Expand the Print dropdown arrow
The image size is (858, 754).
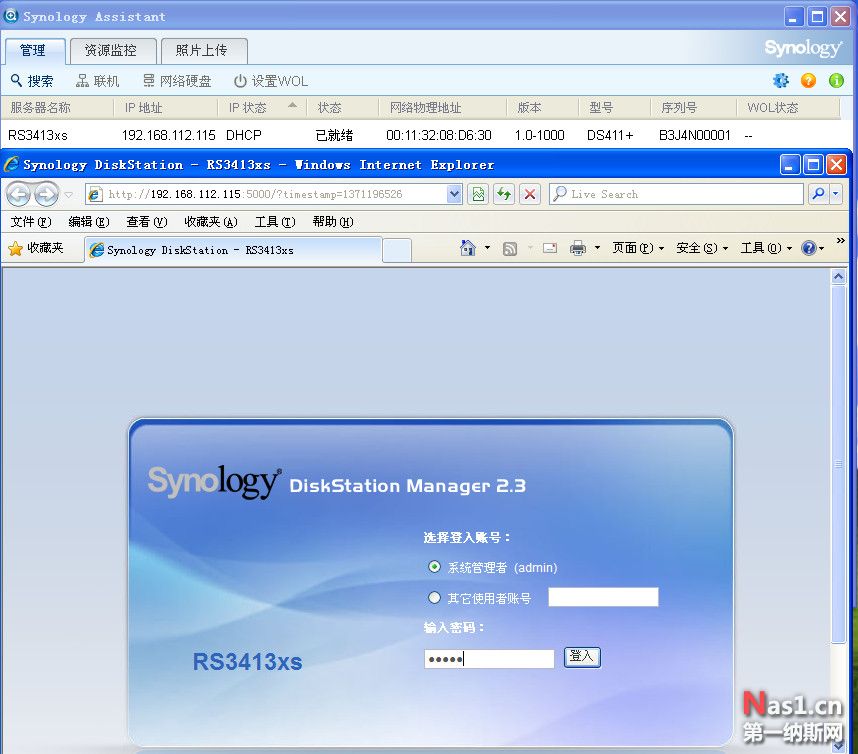coord(597,248)
